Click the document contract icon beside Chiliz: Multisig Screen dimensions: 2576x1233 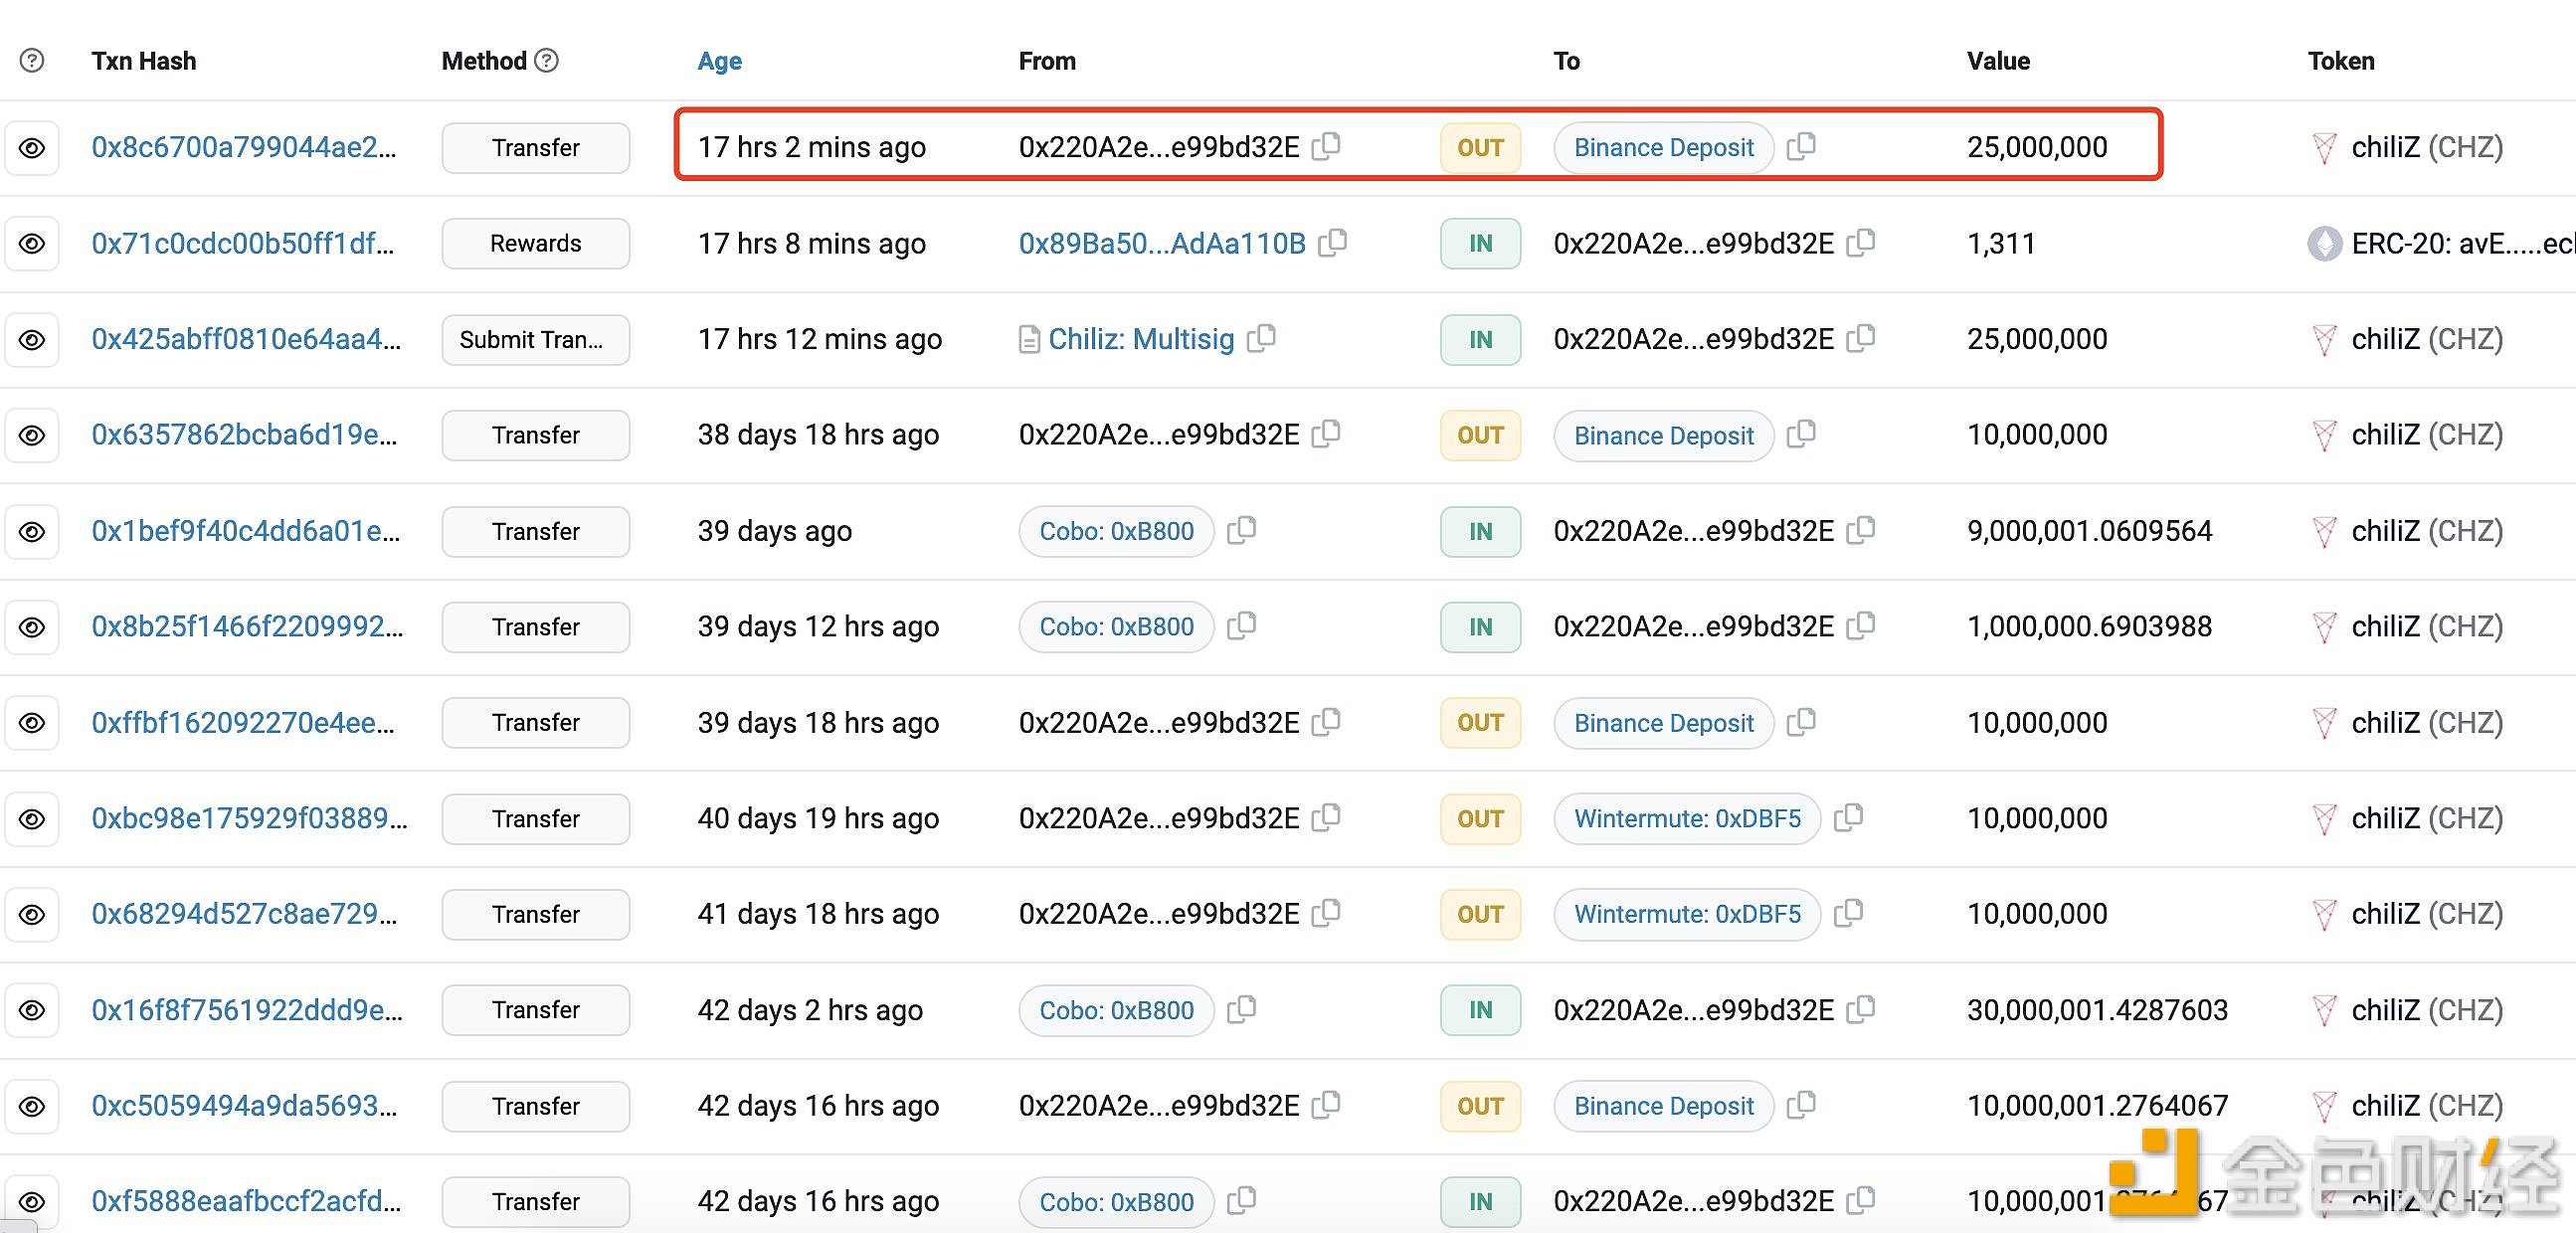[1029, 340]
